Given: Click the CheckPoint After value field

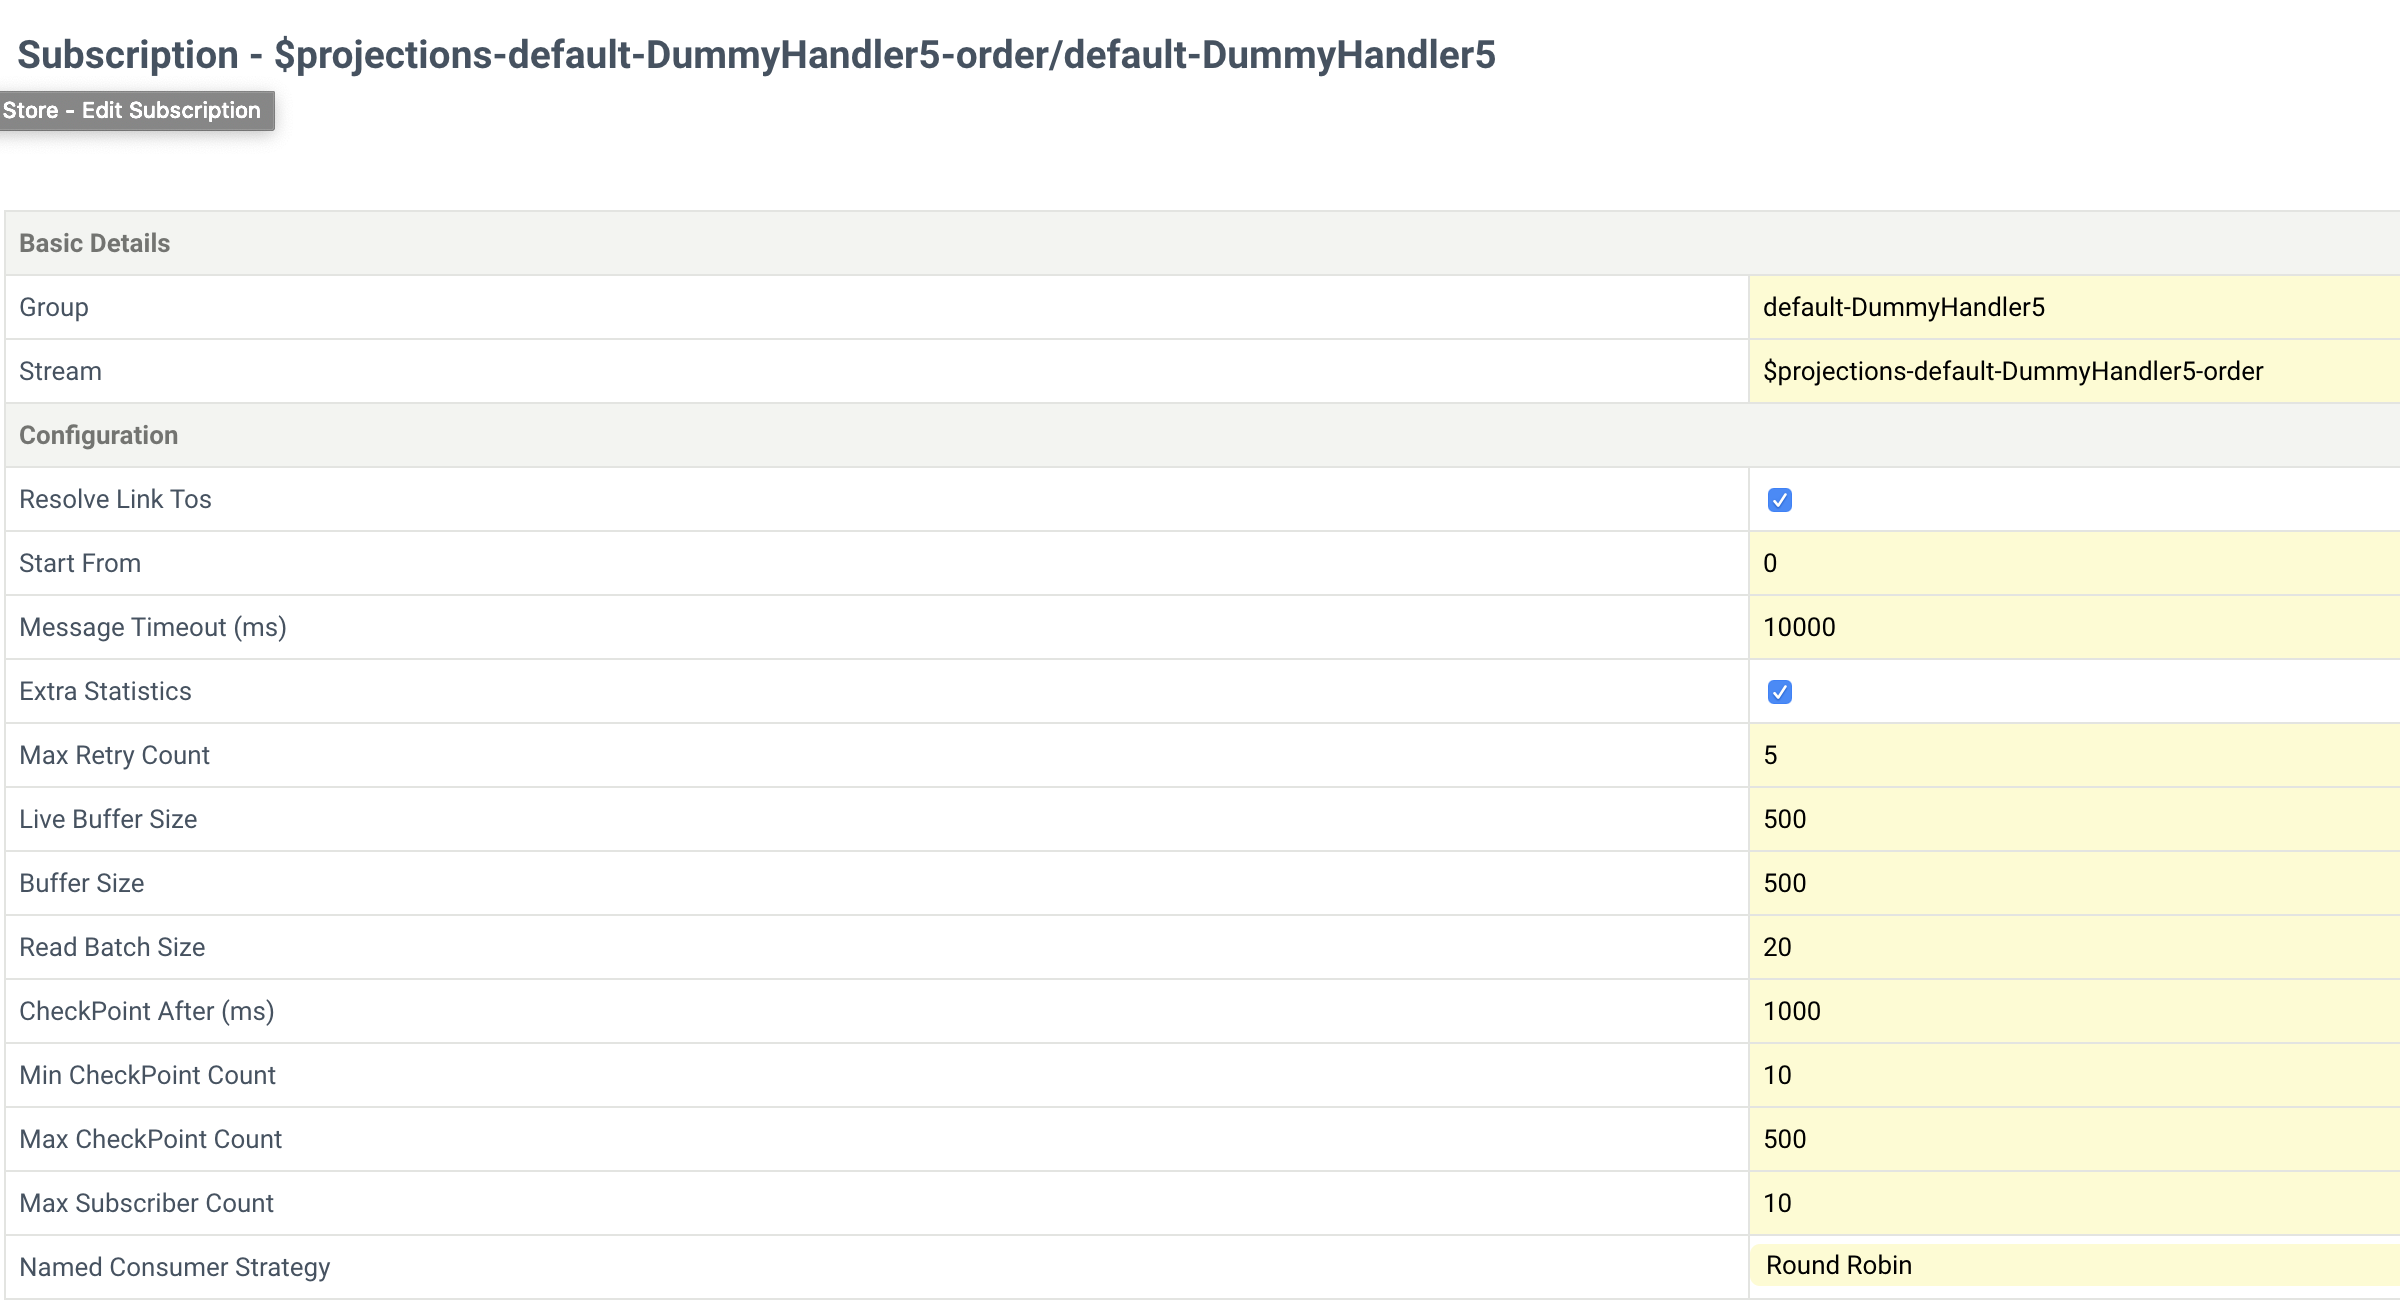Looking at the screenshot, I should pos(2074,1011).
